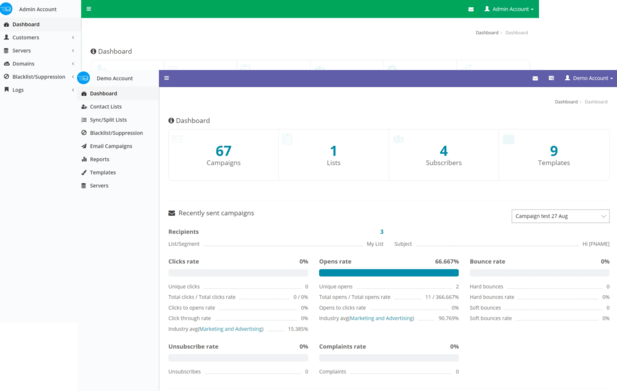Open the mail icon in Admin header
Viewport: 617px width, 391px height.
click(x=471, y=9)
